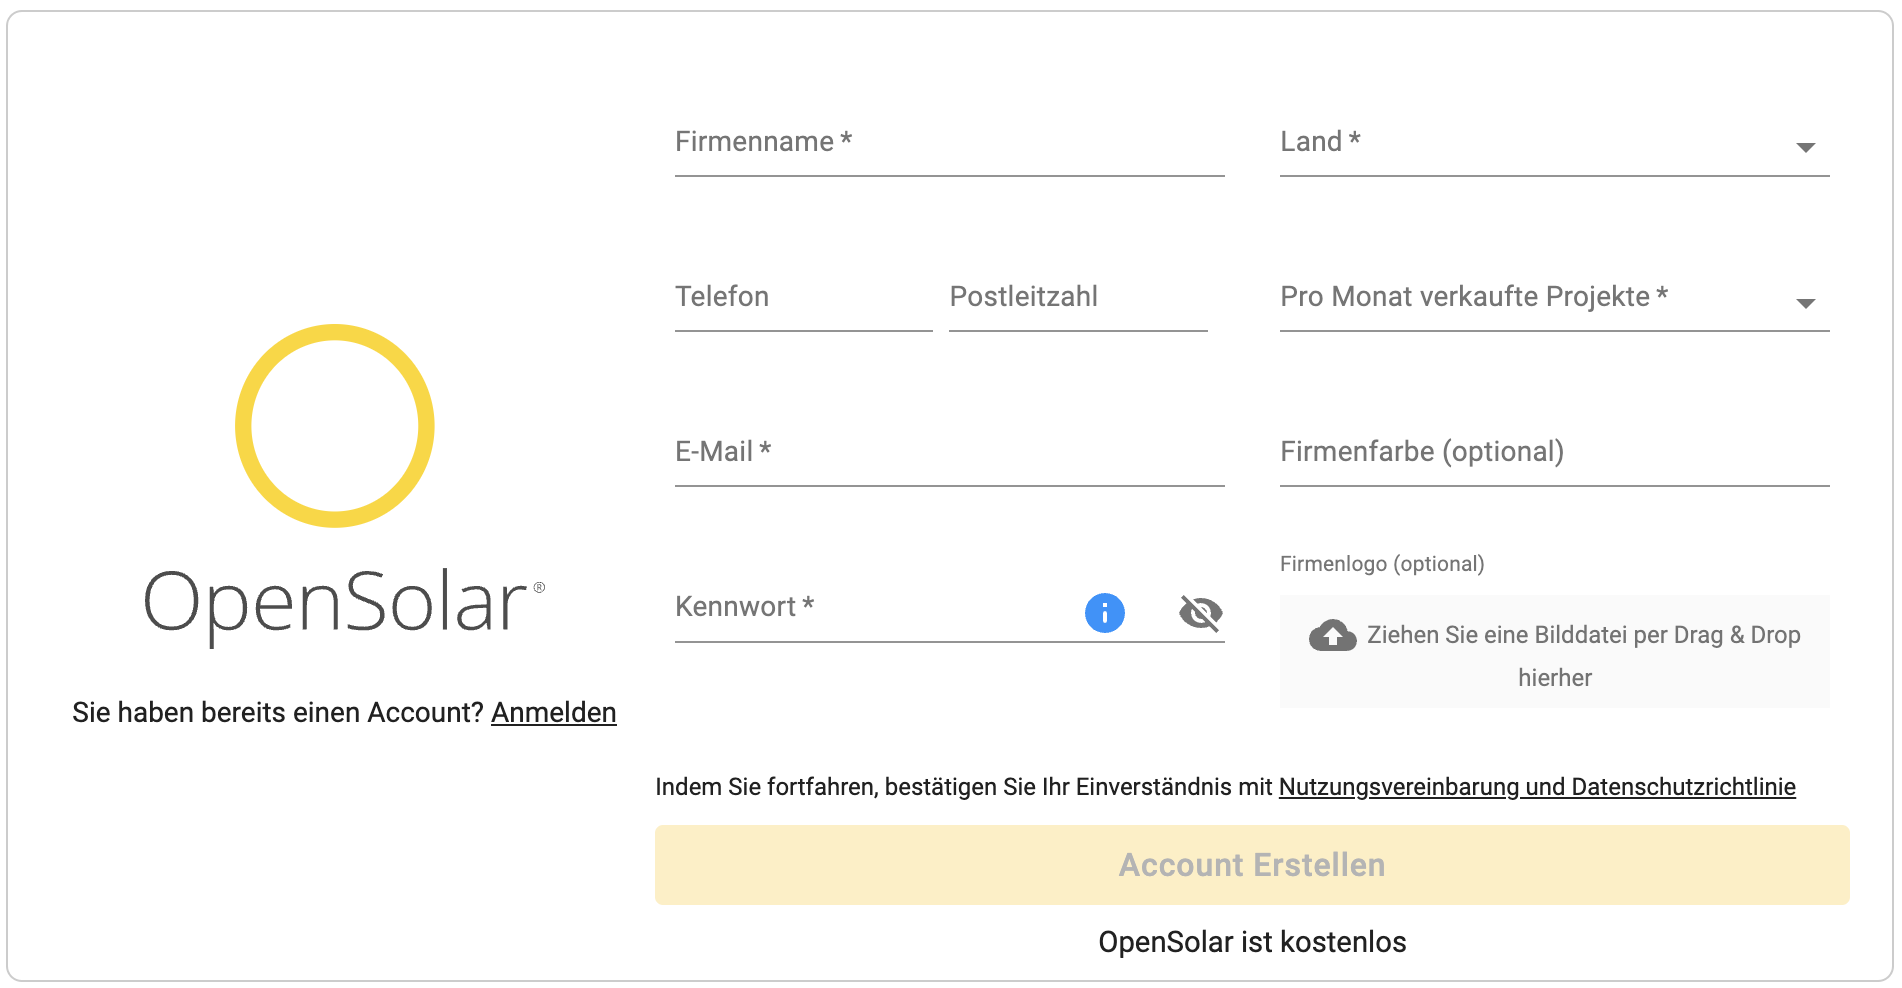This screenshot has width=1902, height=988.
Task: Click the cloud upload icon
Action: [x=1332, y=635]
